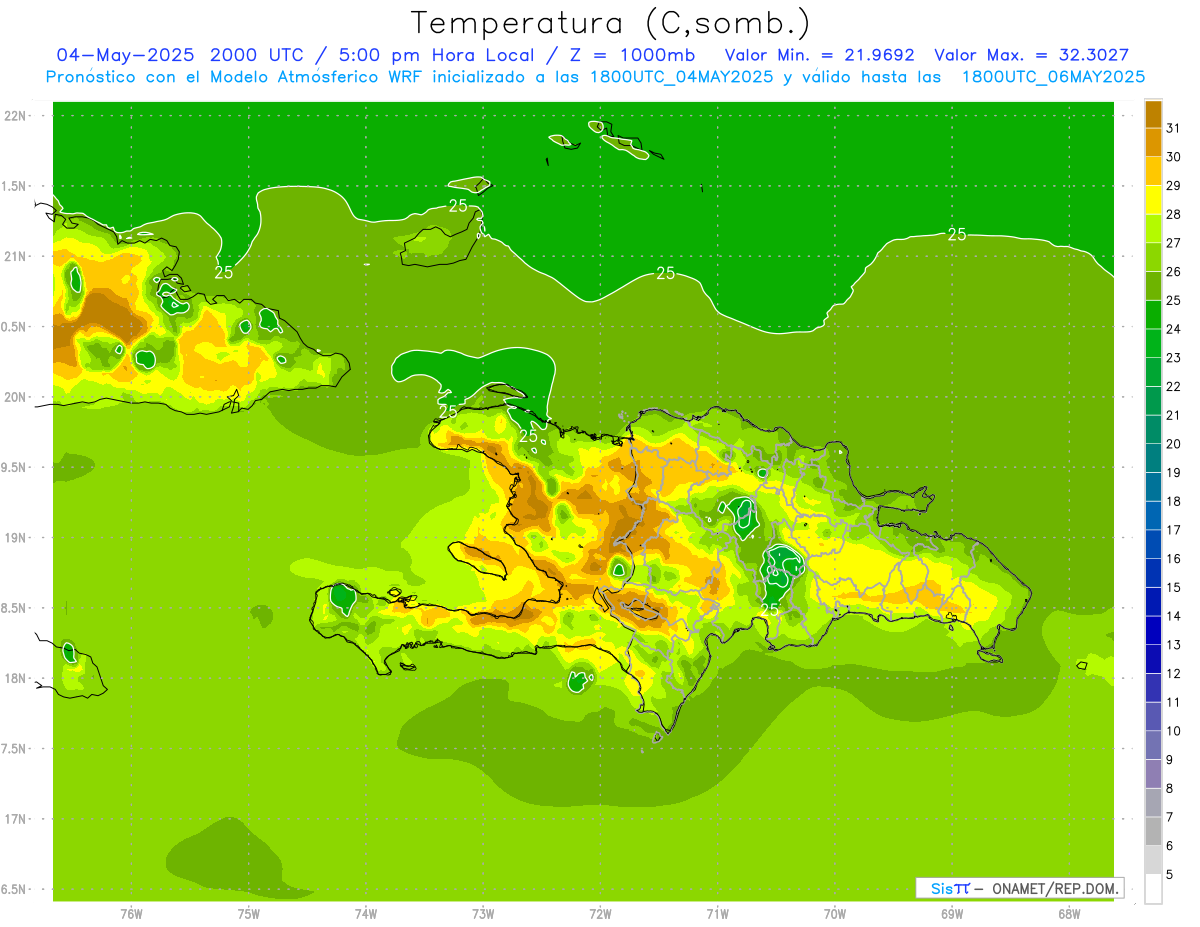Click legend value 26
Screen dimensions: 1200x927
1174,272
